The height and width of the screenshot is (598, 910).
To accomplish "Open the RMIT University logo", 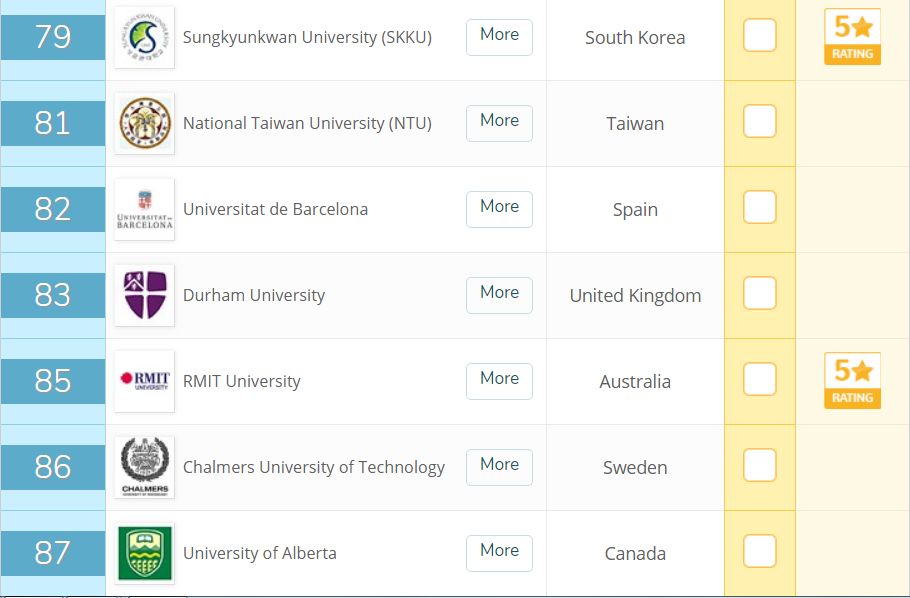I will pyautogui.click(x=145, y=381).
